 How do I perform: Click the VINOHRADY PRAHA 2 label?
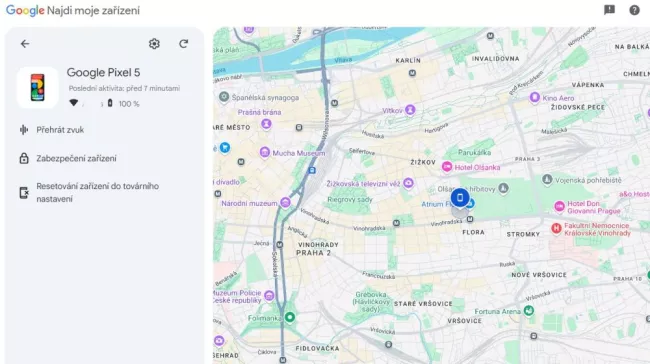point(318,249)
